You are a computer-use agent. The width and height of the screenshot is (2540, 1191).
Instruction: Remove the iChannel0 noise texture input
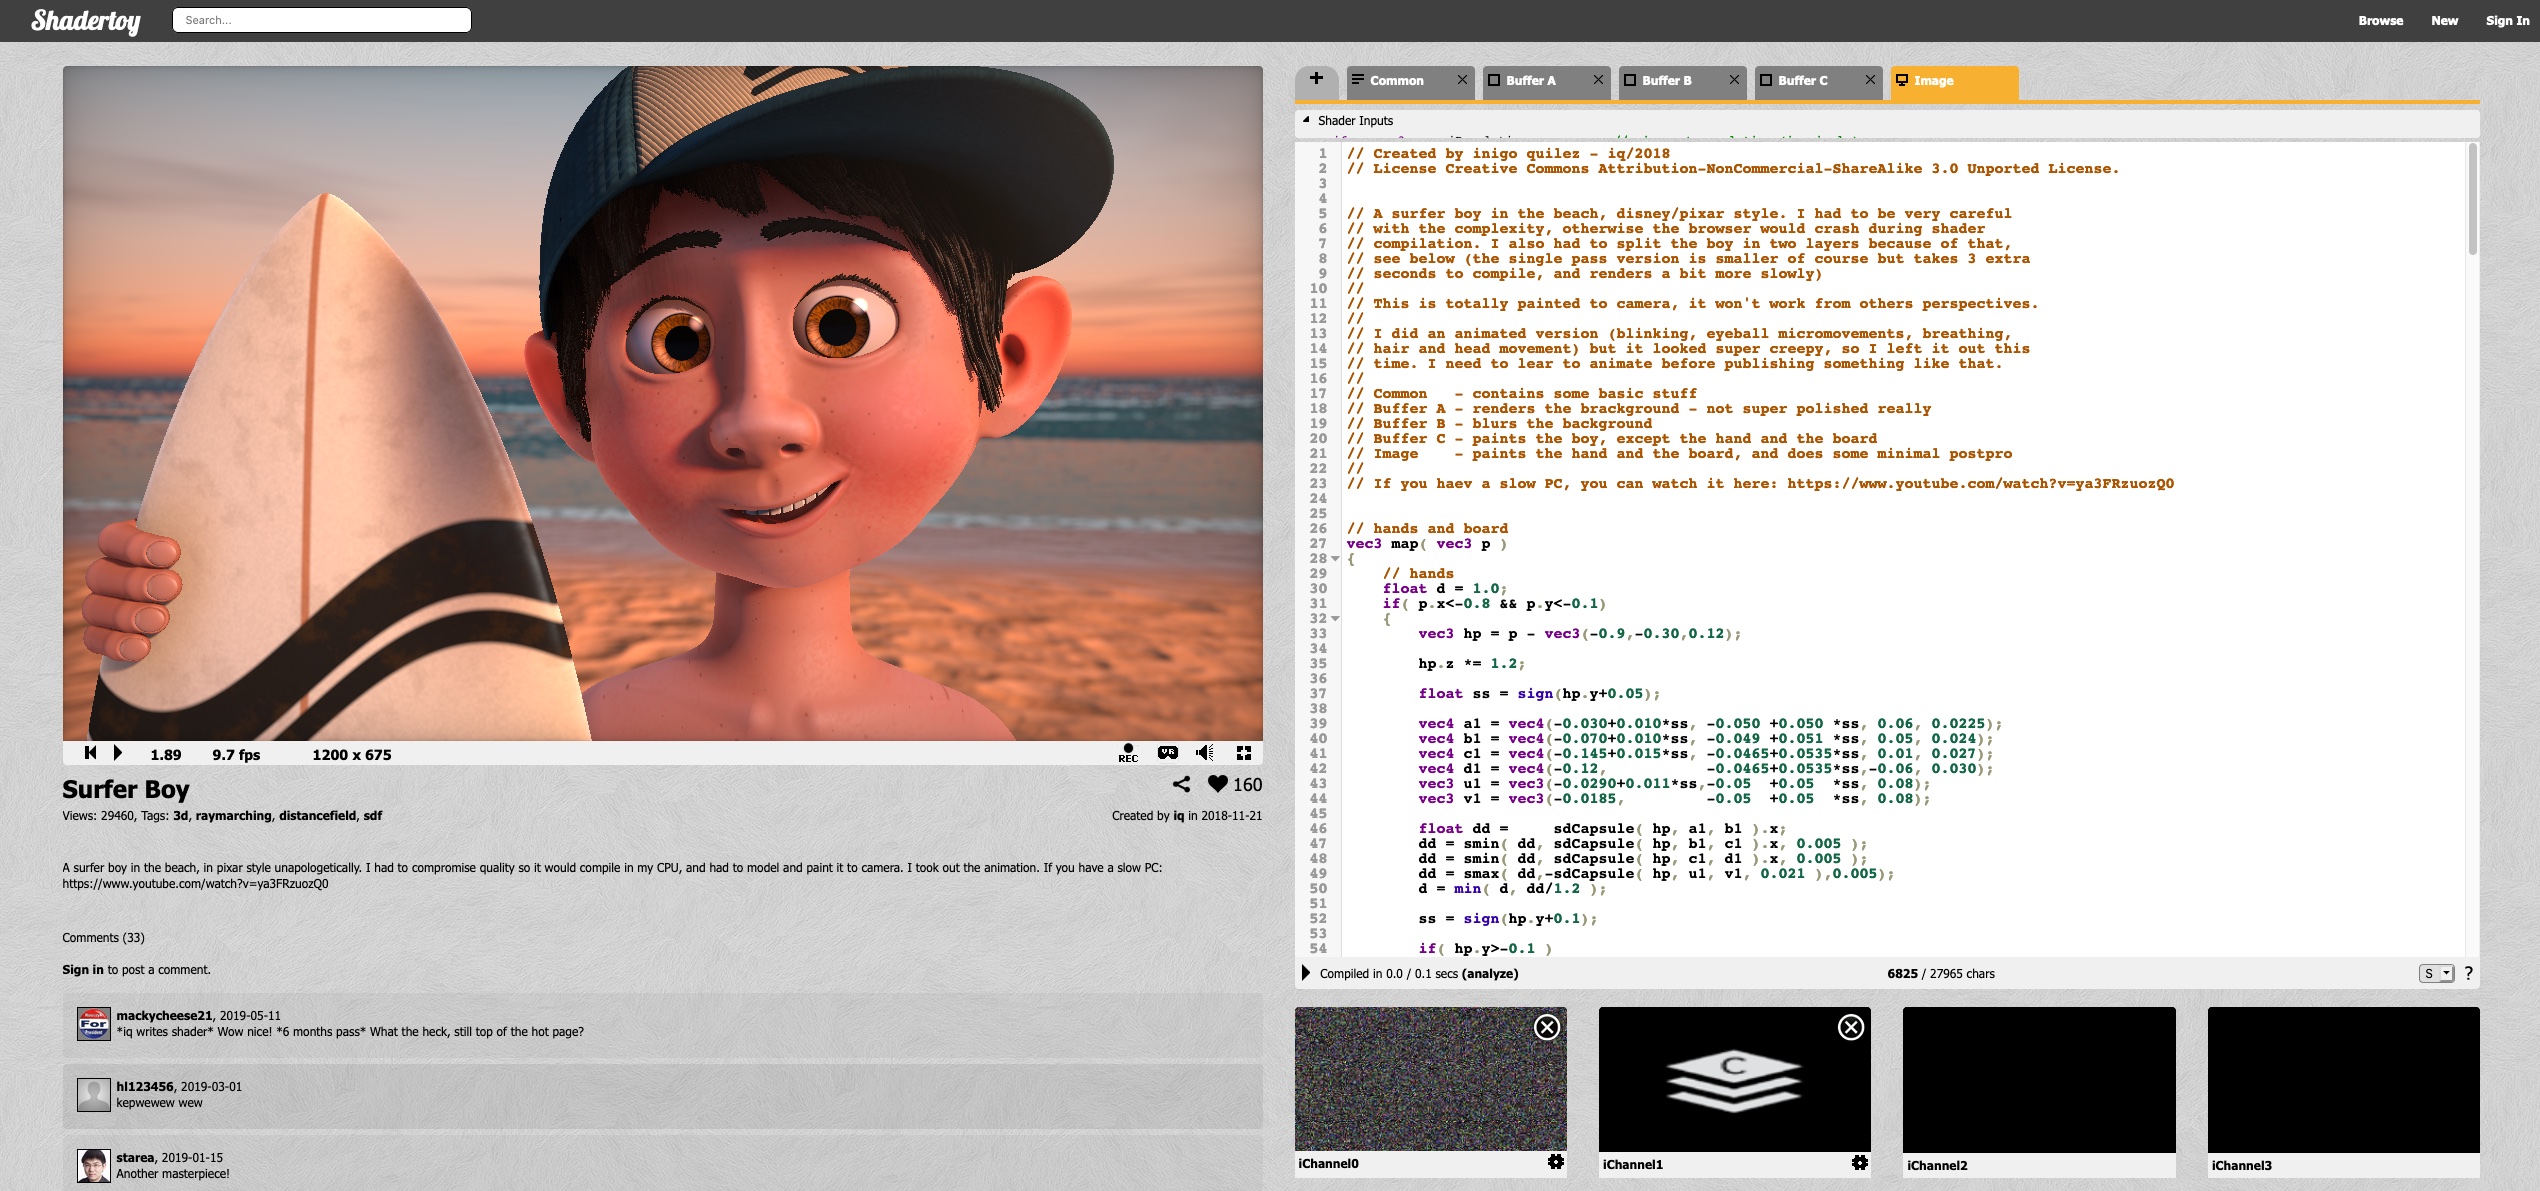[x=1546, y=1027]
